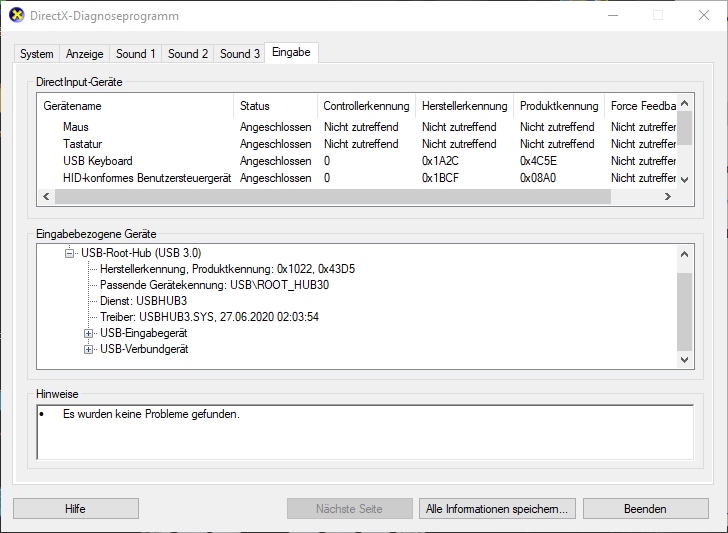Click the 0x1A2C manufacturer ID cell

pos(440,161)
